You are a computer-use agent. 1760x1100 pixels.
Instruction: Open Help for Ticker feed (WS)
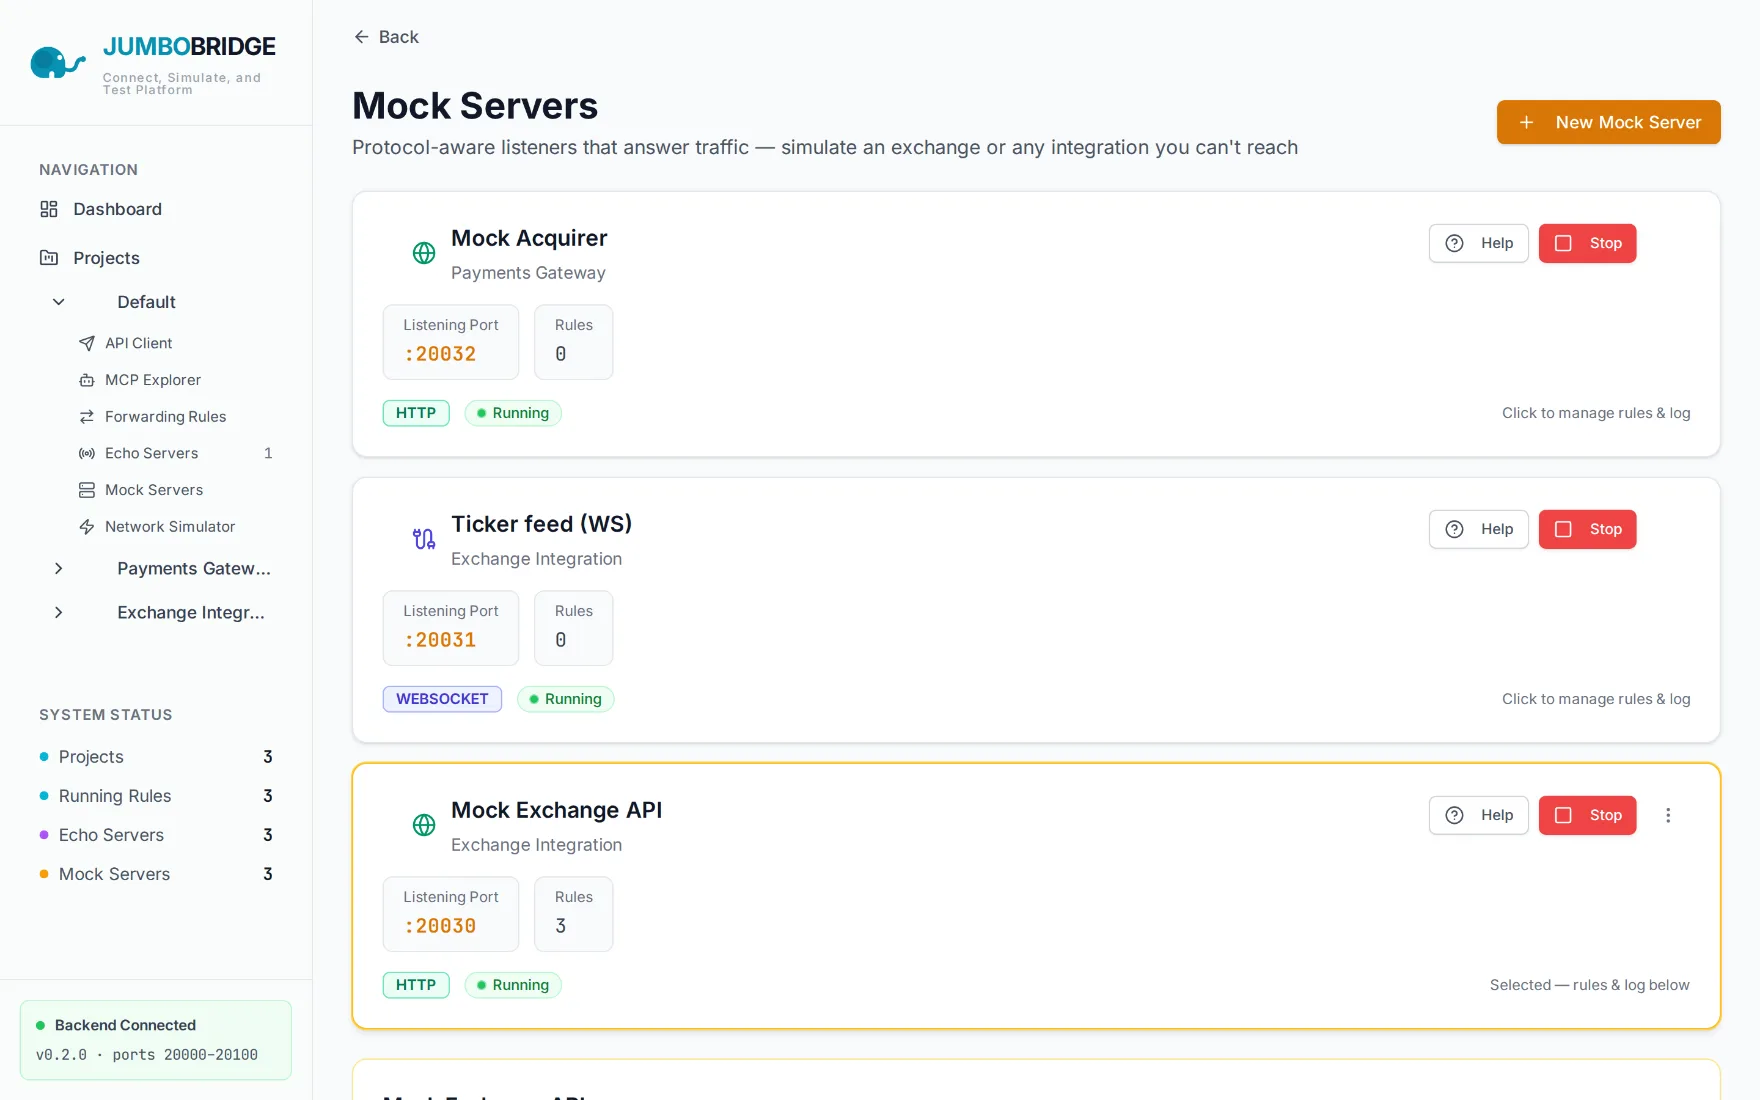point(1478,529)
